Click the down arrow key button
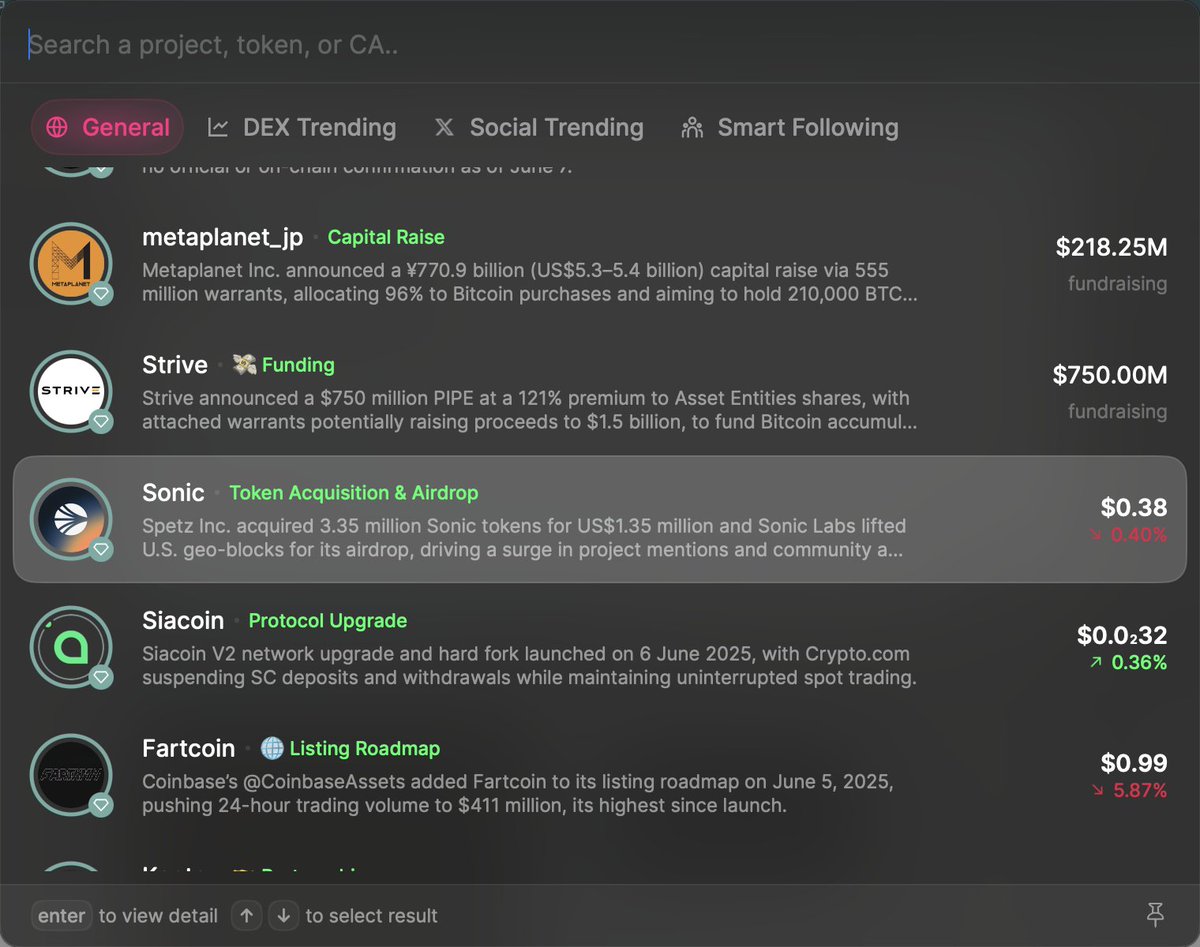This screenshot has width=1200, height=947. [284, 915]
